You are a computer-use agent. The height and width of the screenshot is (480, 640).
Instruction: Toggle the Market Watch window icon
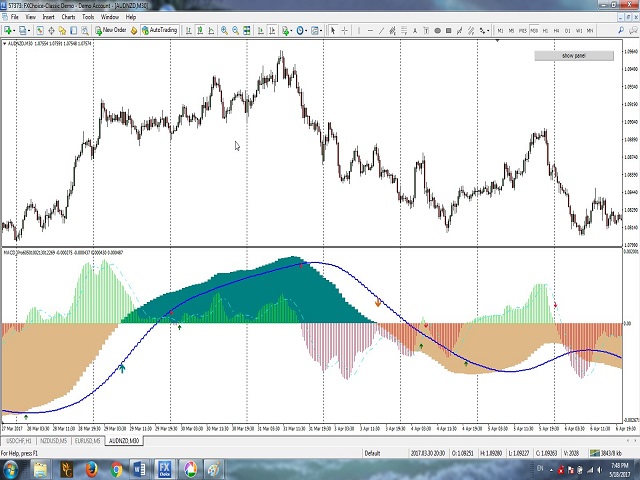[x=40, y=31]
